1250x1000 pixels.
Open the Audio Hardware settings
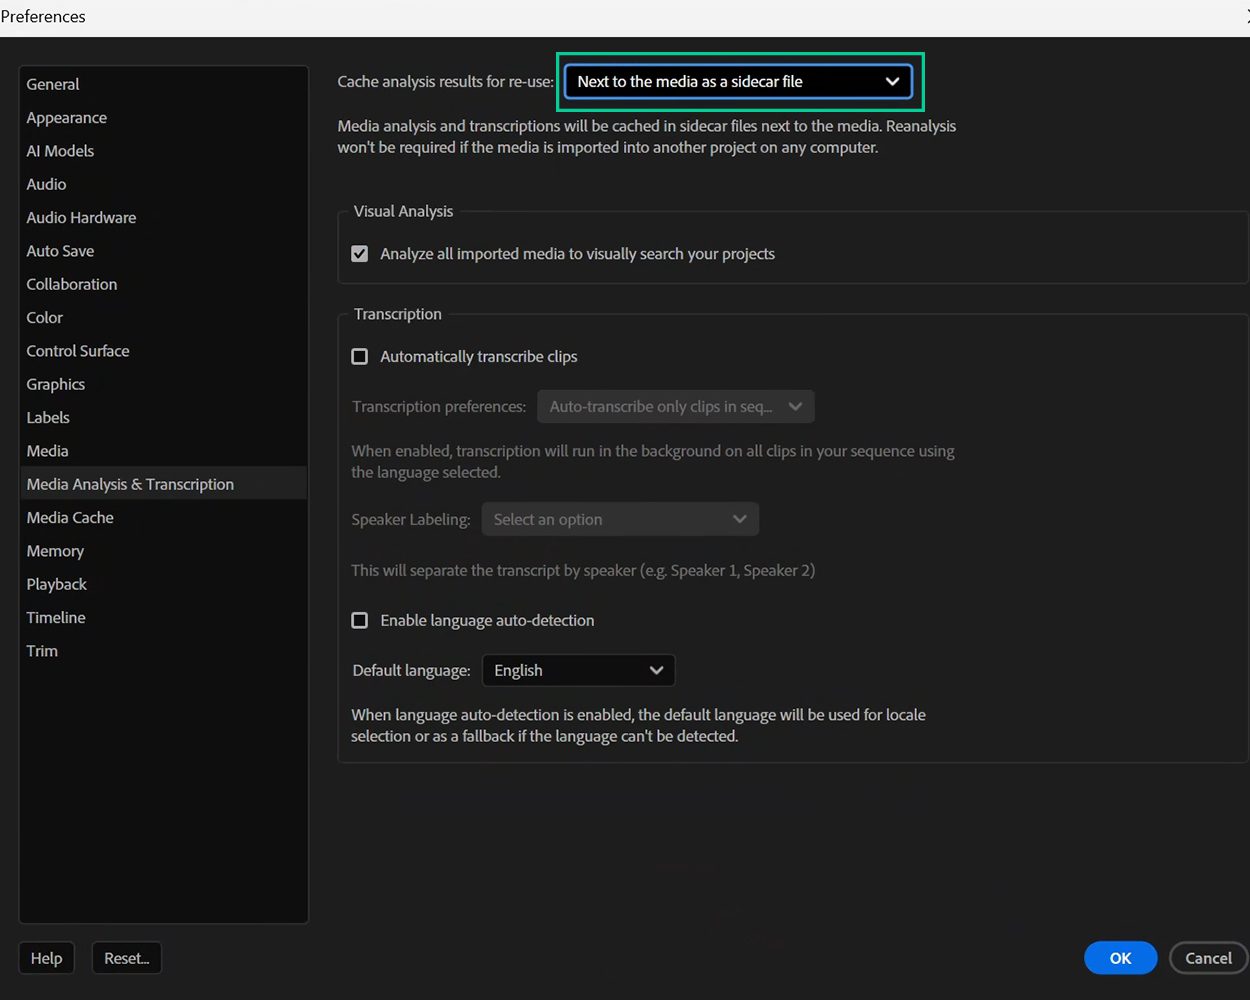81,217
